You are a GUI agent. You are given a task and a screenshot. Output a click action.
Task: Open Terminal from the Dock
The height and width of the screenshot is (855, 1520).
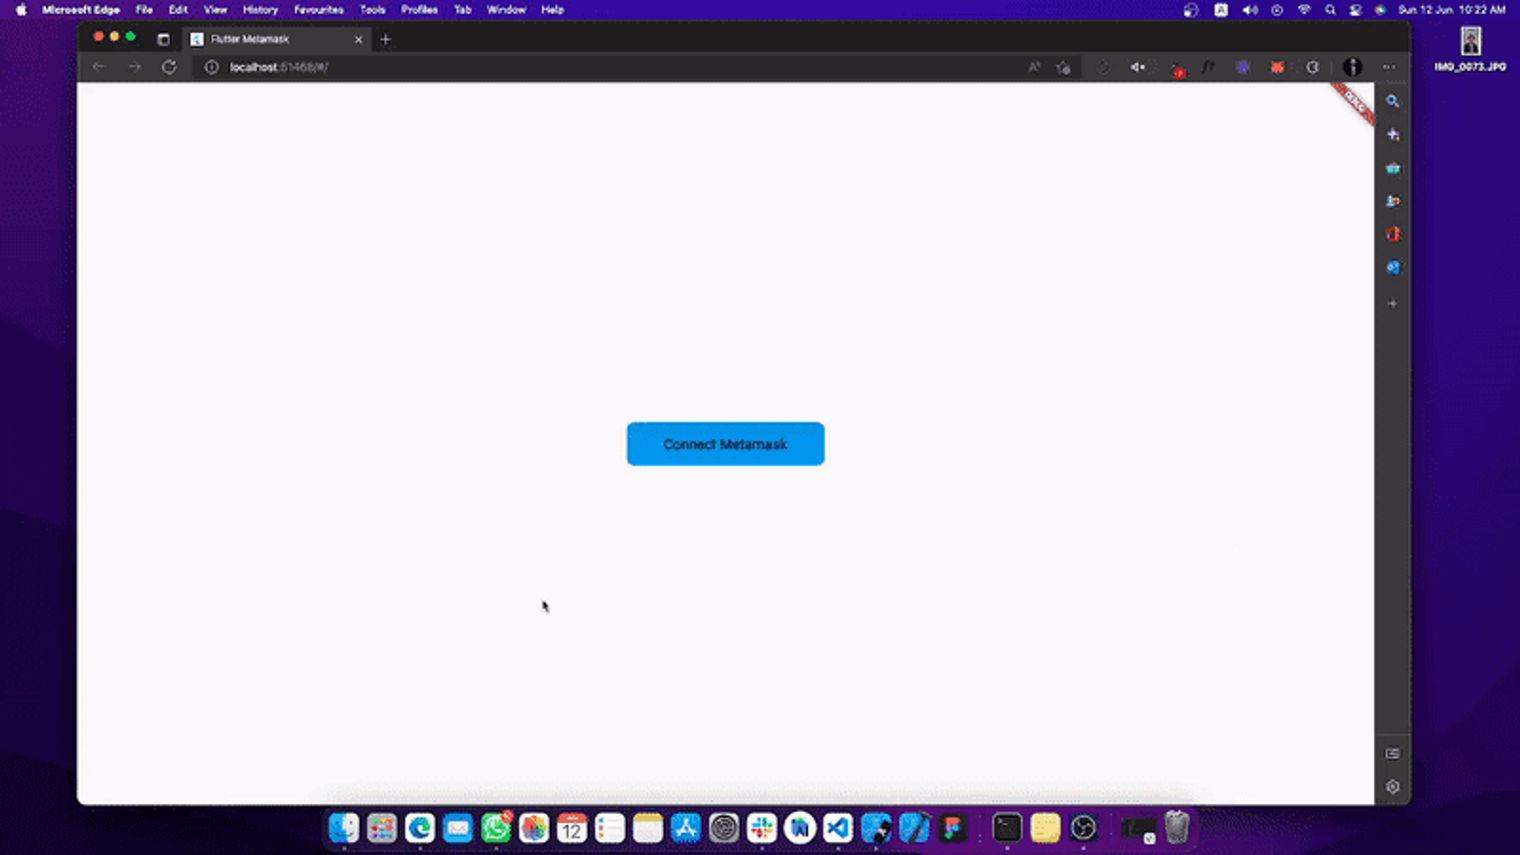[x=1007, y=828]
